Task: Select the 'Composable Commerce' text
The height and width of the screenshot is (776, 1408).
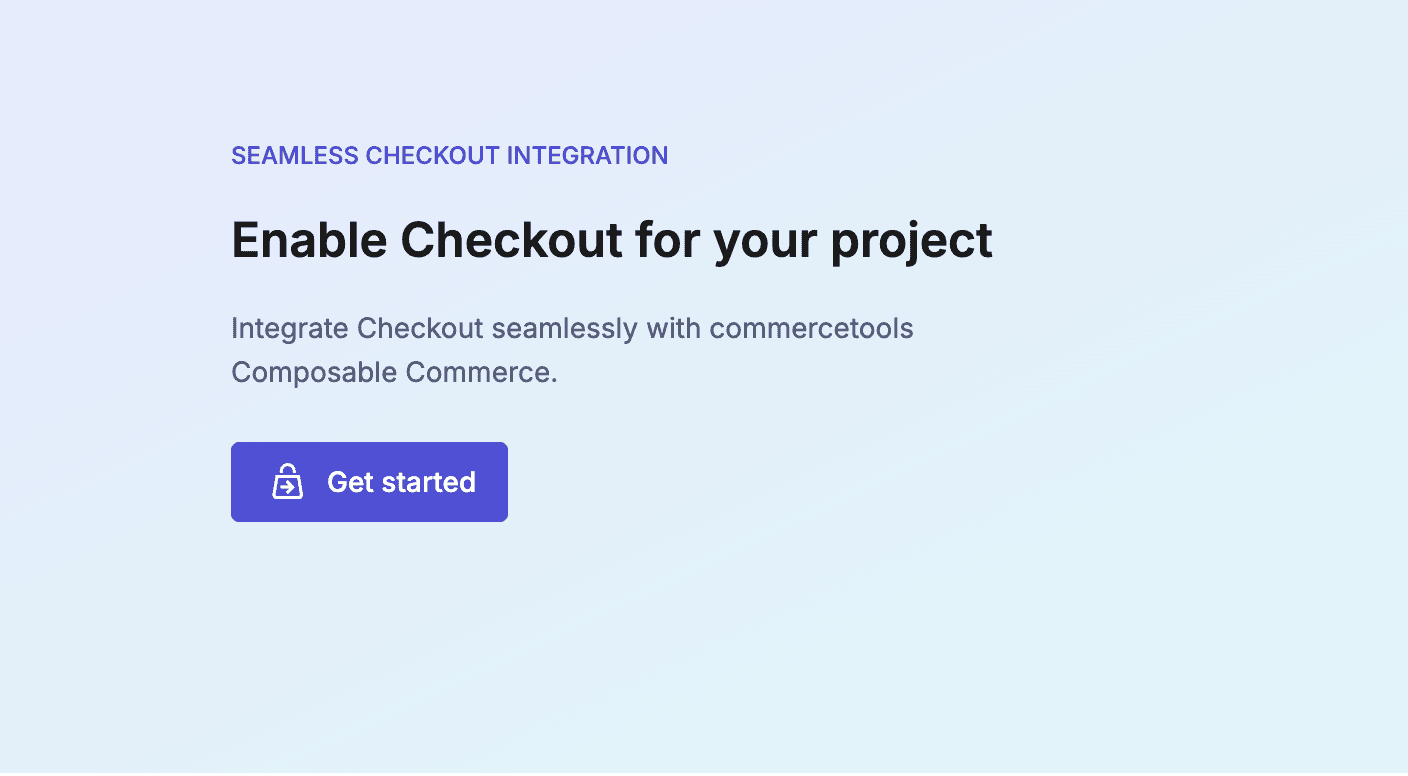Action: (393, 371)
